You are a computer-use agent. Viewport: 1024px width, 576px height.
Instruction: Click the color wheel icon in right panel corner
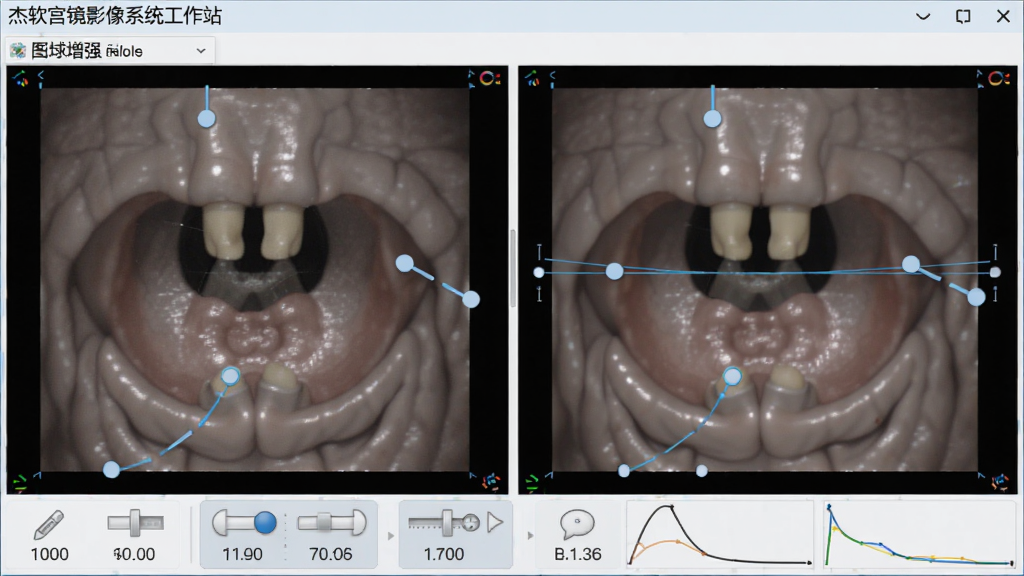998,78
